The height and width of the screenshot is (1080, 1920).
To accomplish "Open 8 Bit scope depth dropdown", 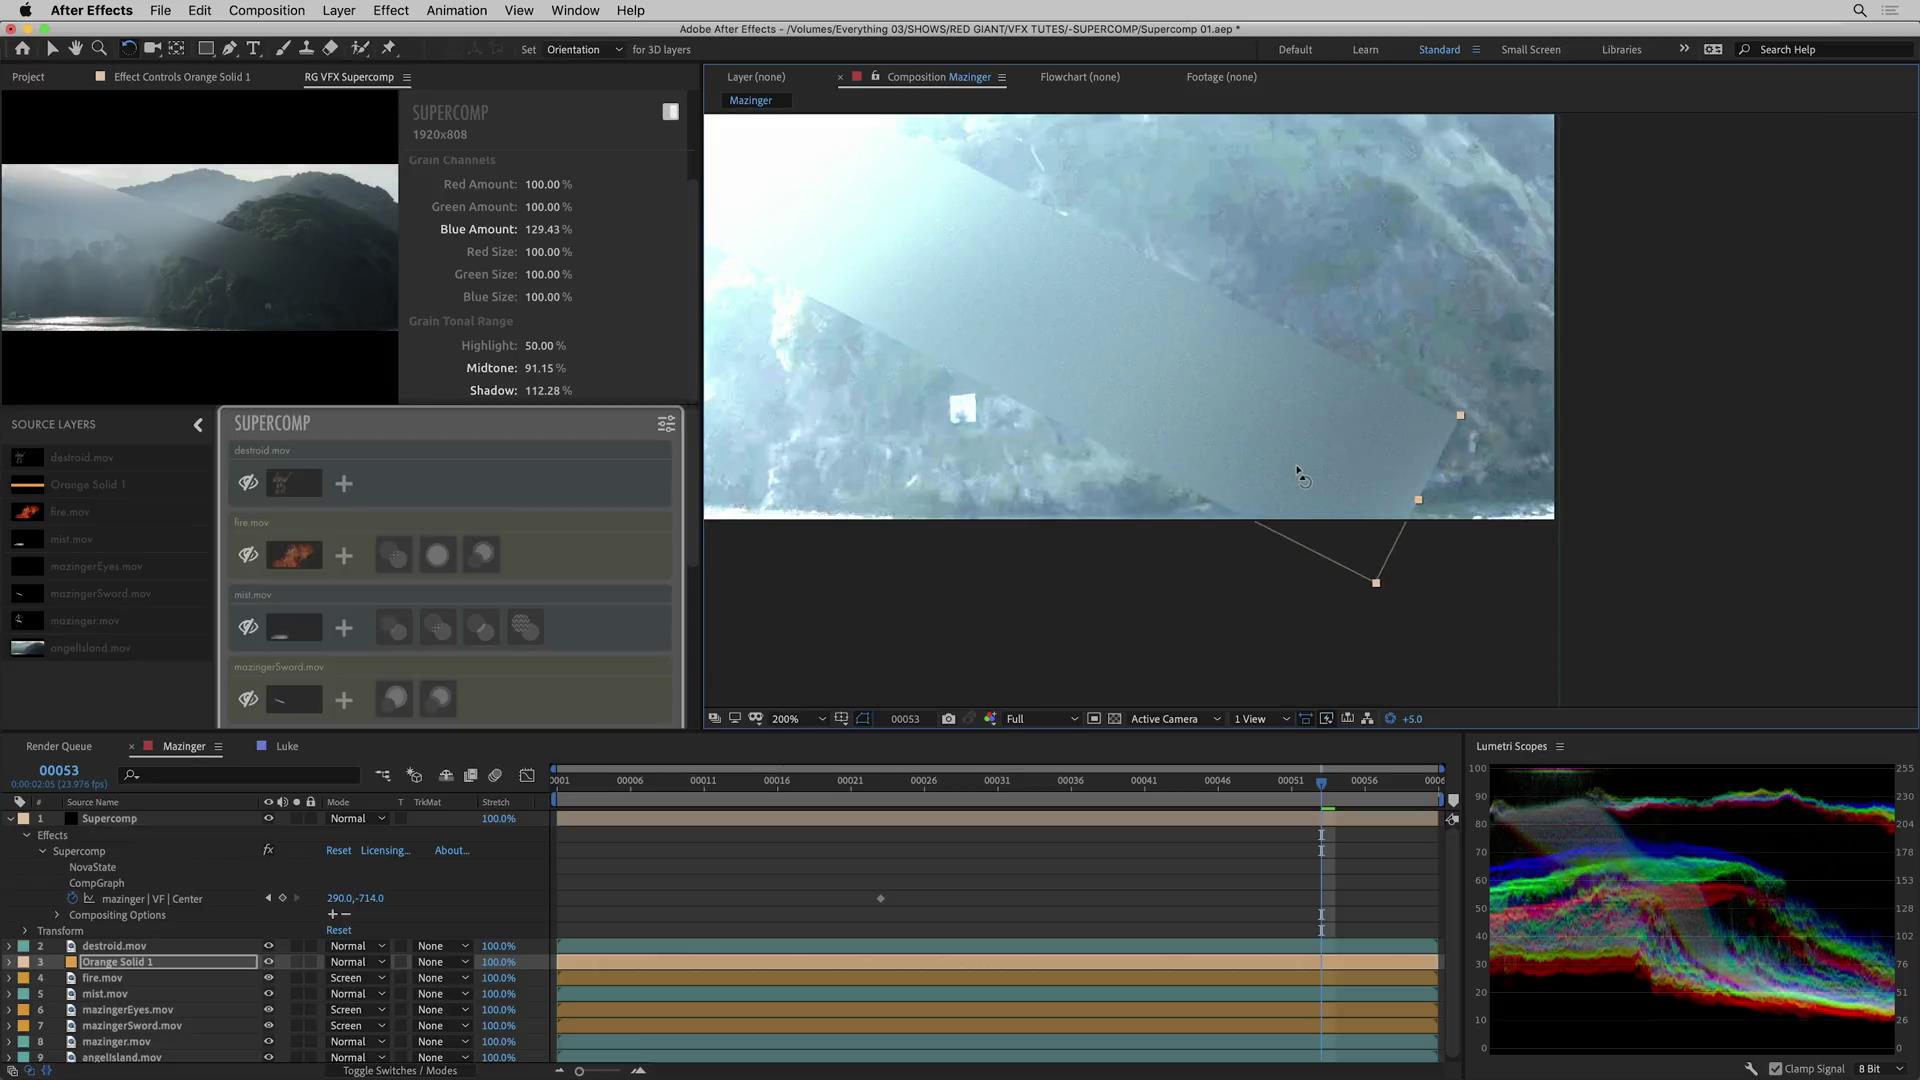I will pyautogui.click(x=1881, y=1069).
